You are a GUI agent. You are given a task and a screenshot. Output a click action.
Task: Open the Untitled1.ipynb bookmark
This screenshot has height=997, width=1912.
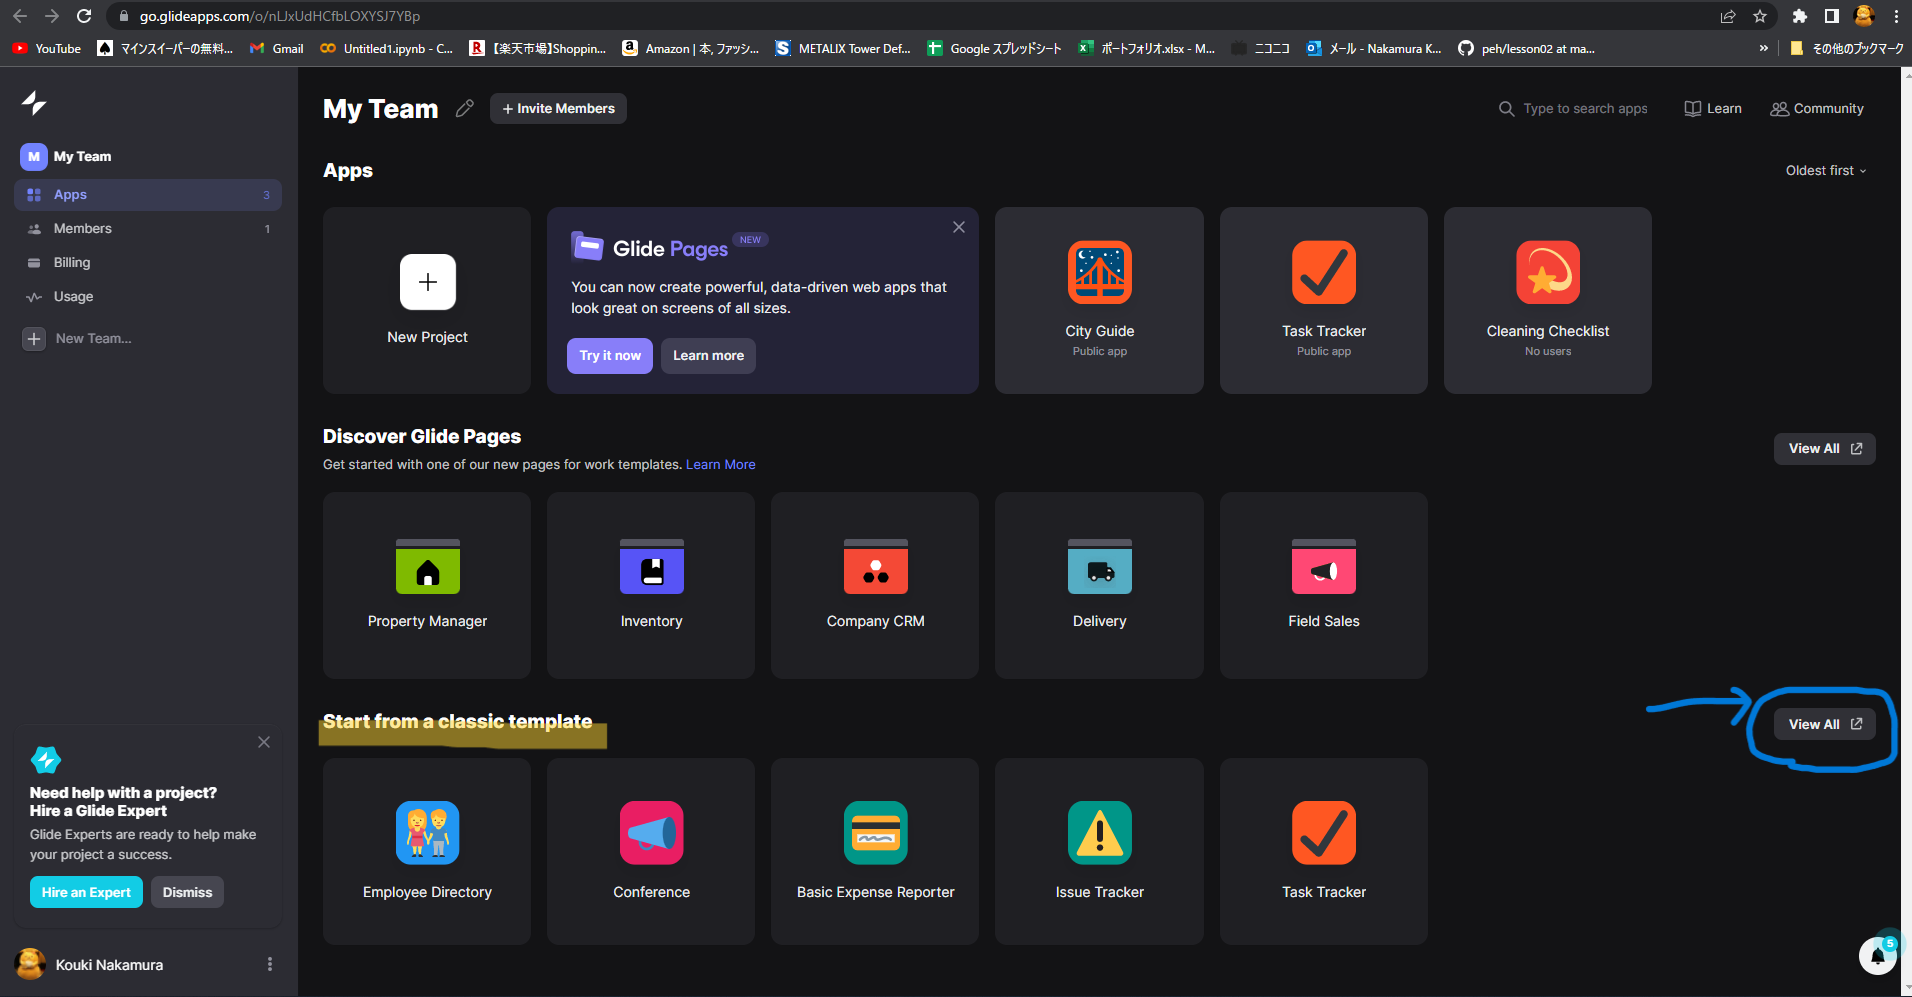386,48
